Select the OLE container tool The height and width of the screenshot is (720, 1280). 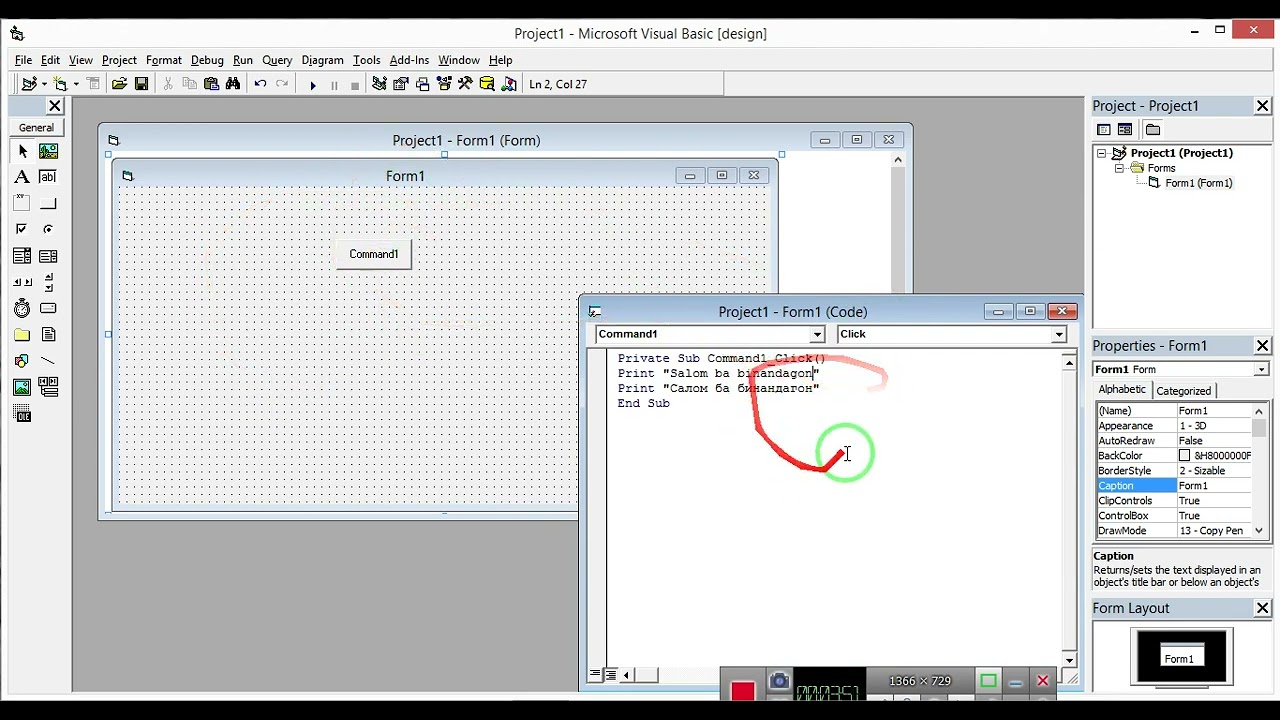pos(22,413)
